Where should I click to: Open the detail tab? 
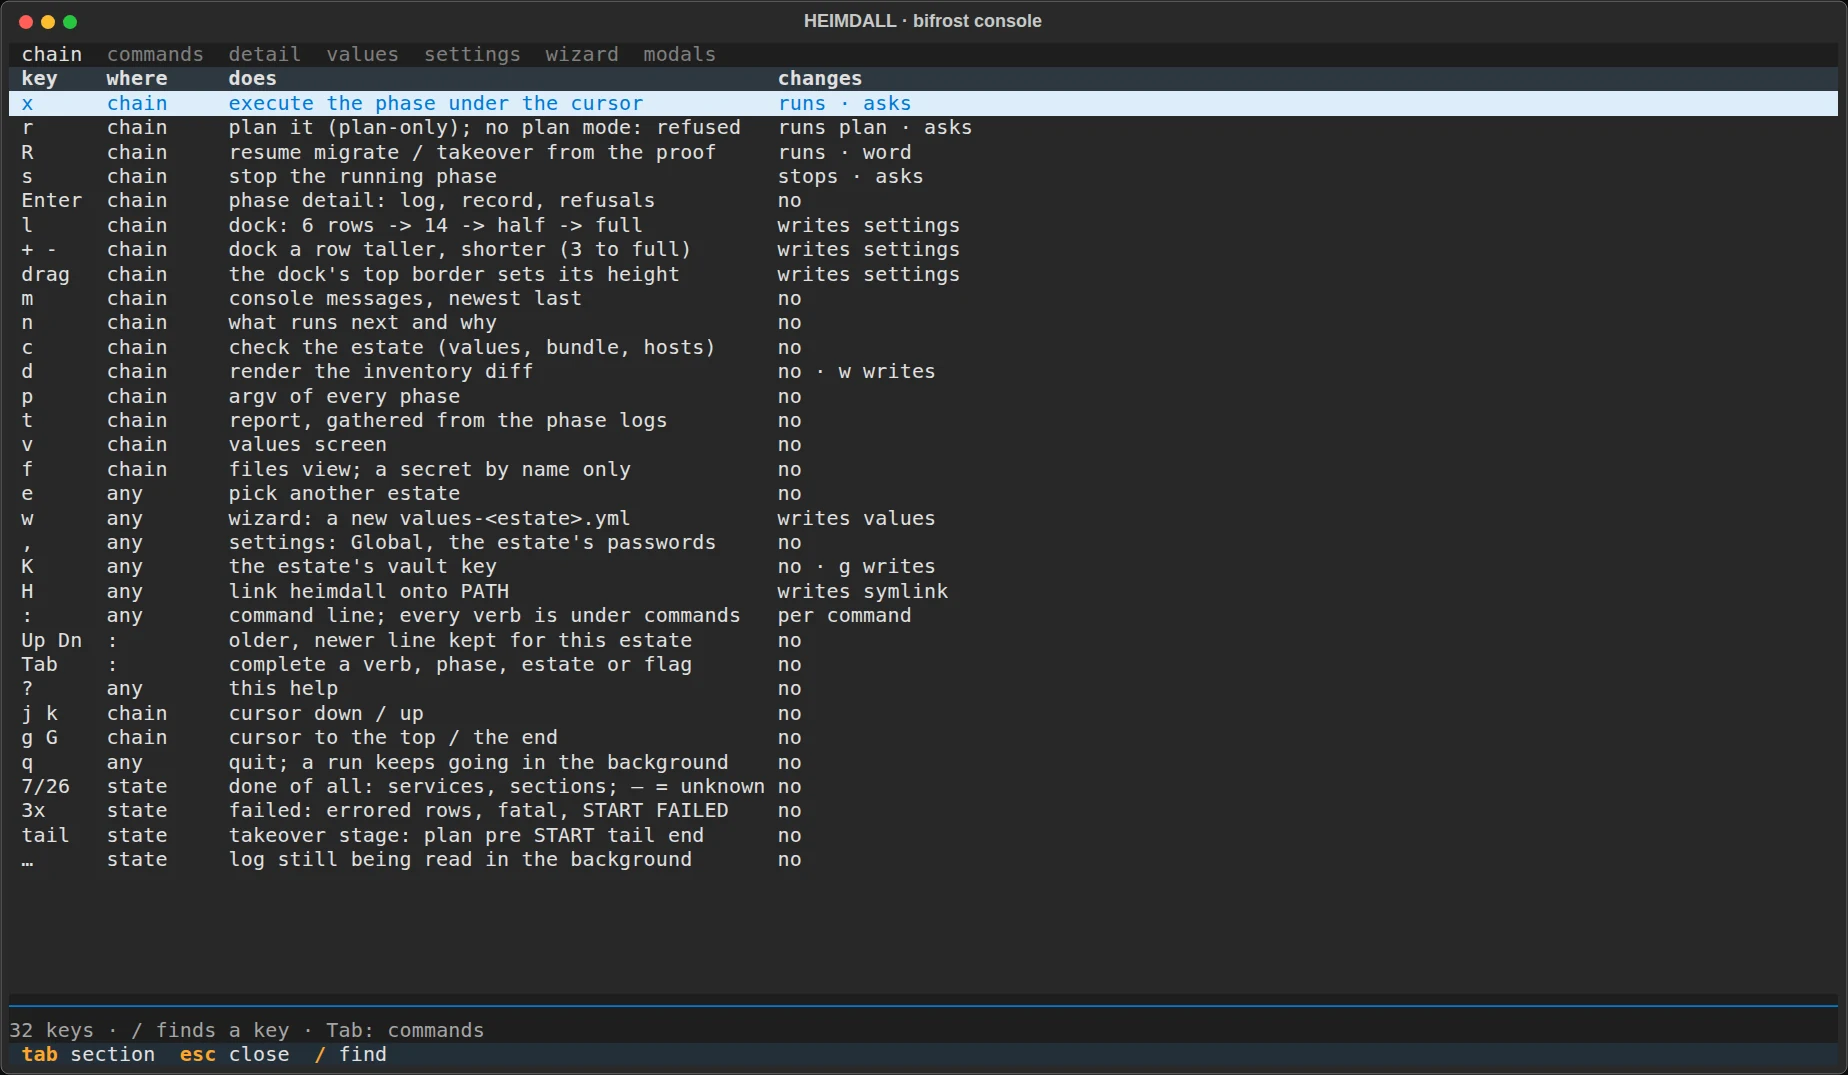coord(264,54)
